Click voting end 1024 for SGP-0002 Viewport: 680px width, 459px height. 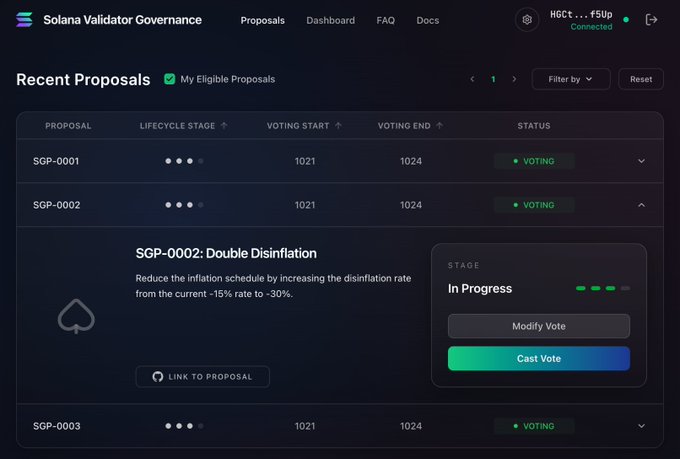click(x=411, y=205)
